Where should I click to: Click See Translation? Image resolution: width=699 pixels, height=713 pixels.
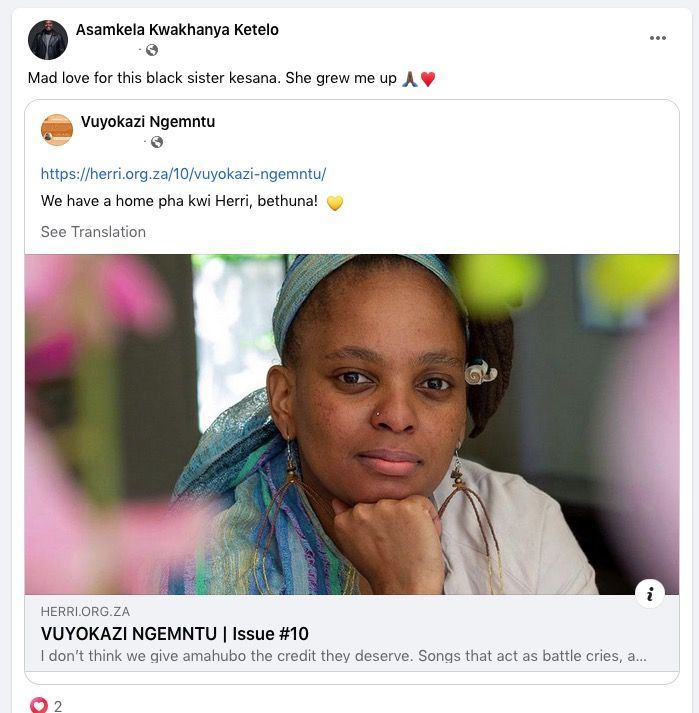[93, 232]
